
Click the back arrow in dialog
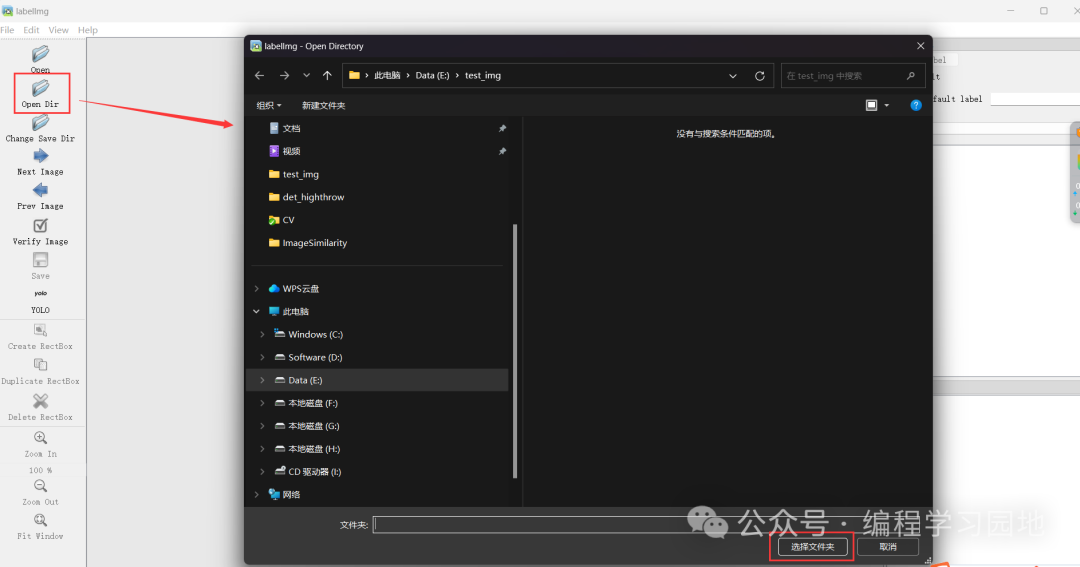point(260,75)
